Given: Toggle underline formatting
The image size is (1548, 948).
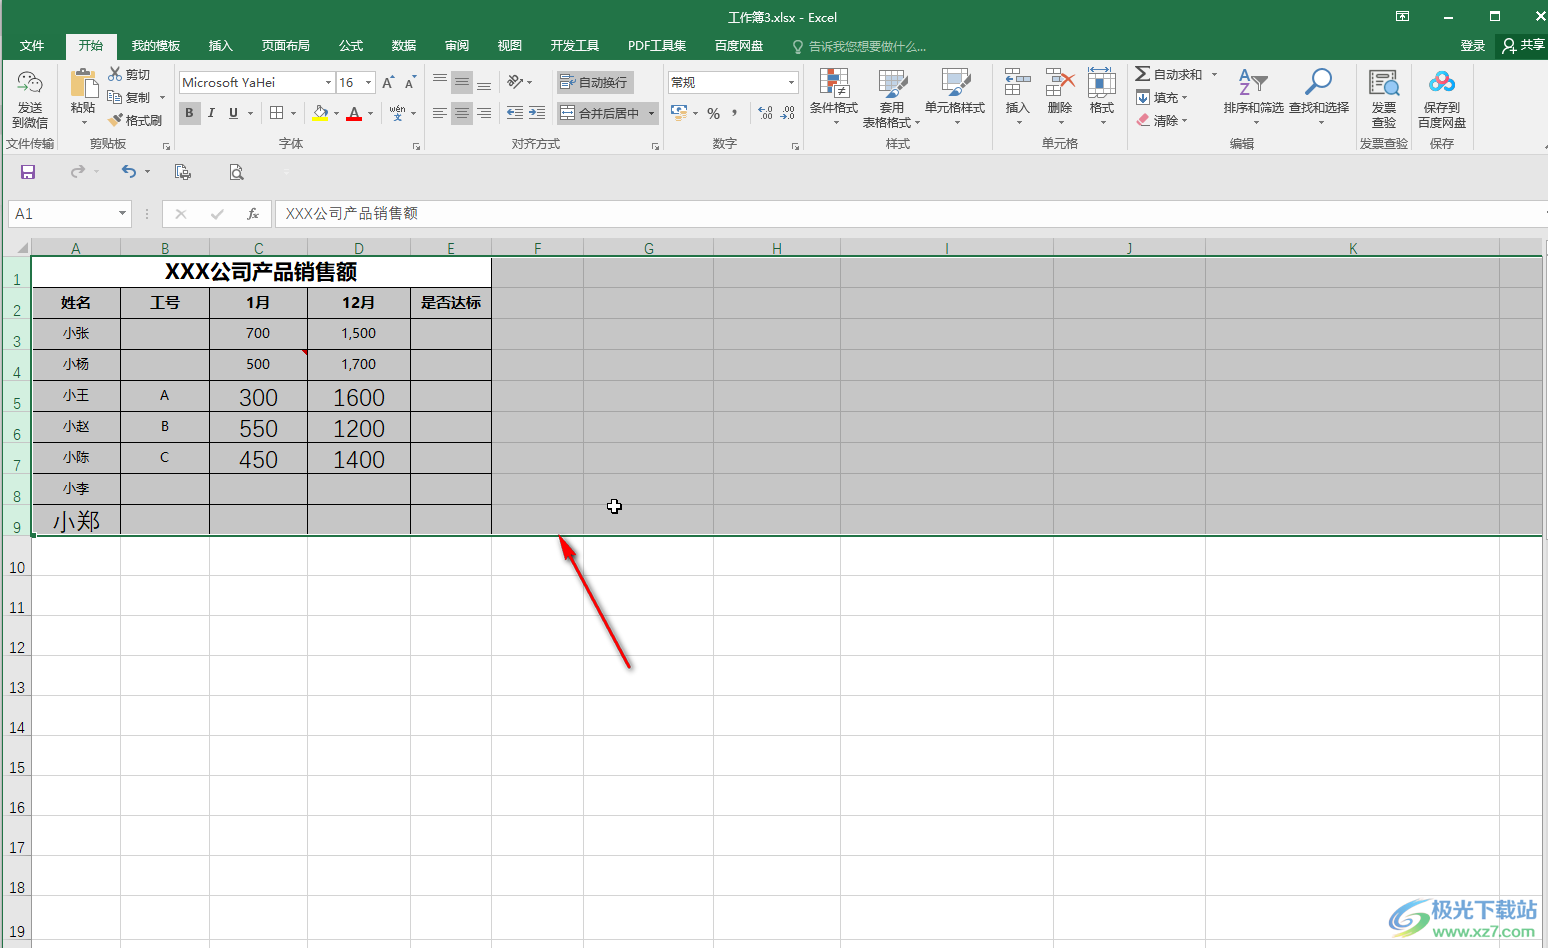Looking at the screenshot, I should [x=233, y=113].
